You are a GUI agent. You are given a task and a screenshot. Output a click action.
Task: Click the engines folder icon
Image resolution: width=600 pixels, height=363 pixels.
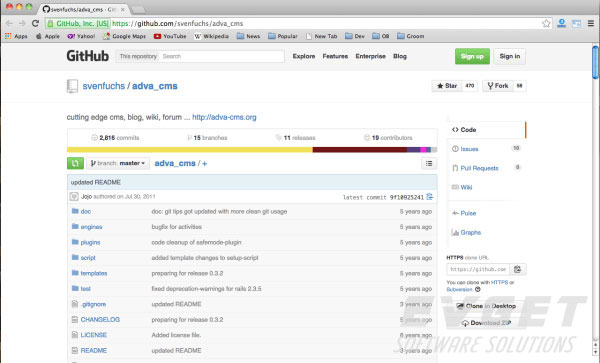pos(75,226)
